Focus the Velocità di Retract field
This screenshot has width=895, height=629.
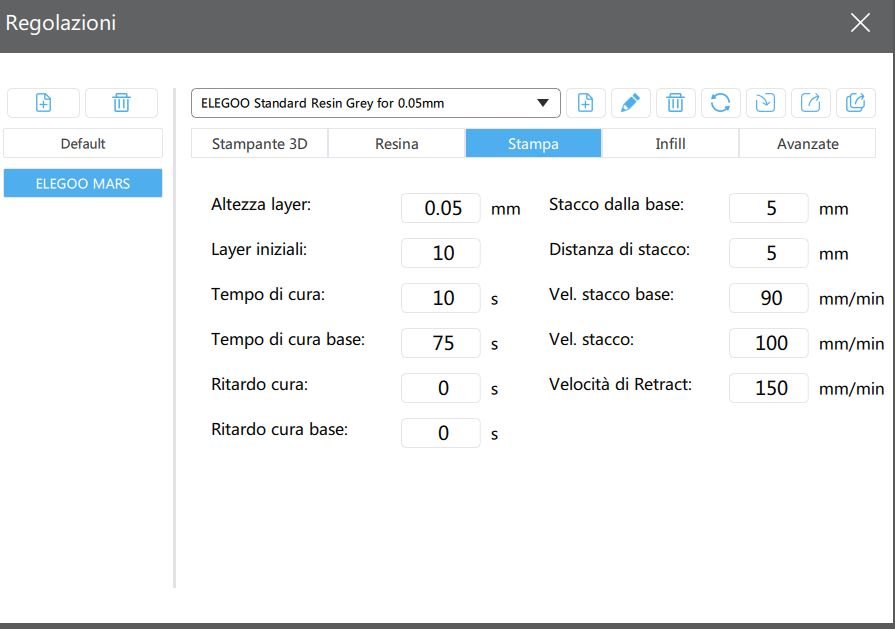(768, 388)
